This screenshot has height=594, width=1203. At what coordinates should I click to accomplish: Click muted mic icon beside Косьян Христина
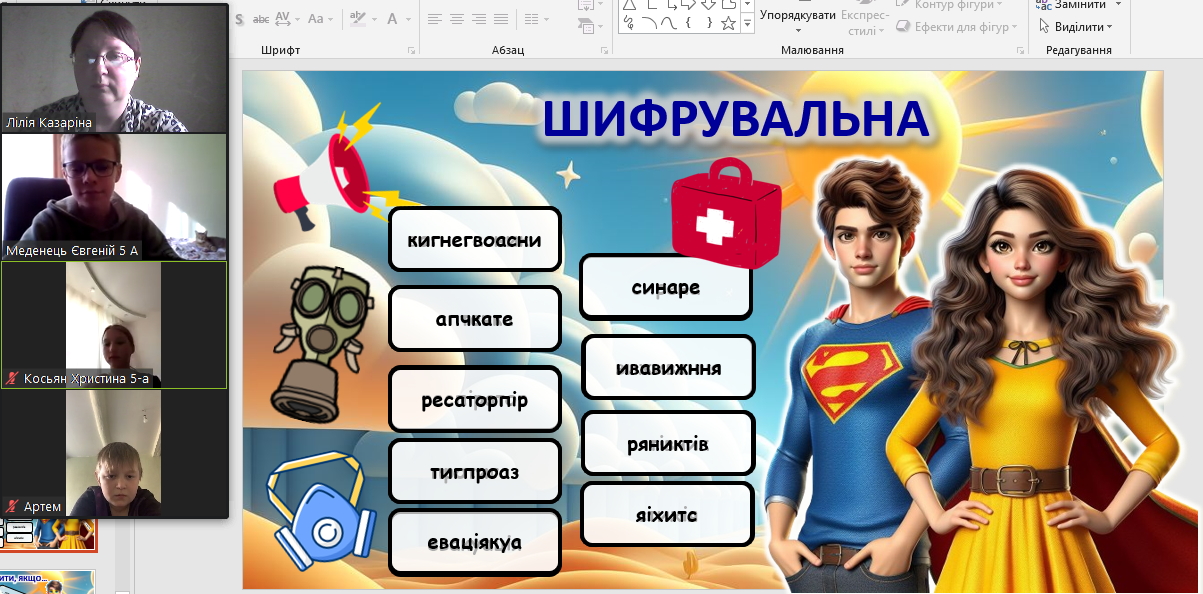(13, 378)
